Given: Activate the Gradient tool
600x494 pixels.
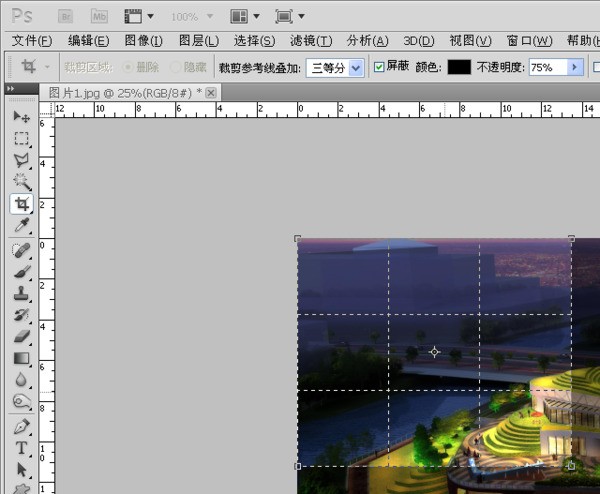Looking at the screenshot, I should point(21,358).
